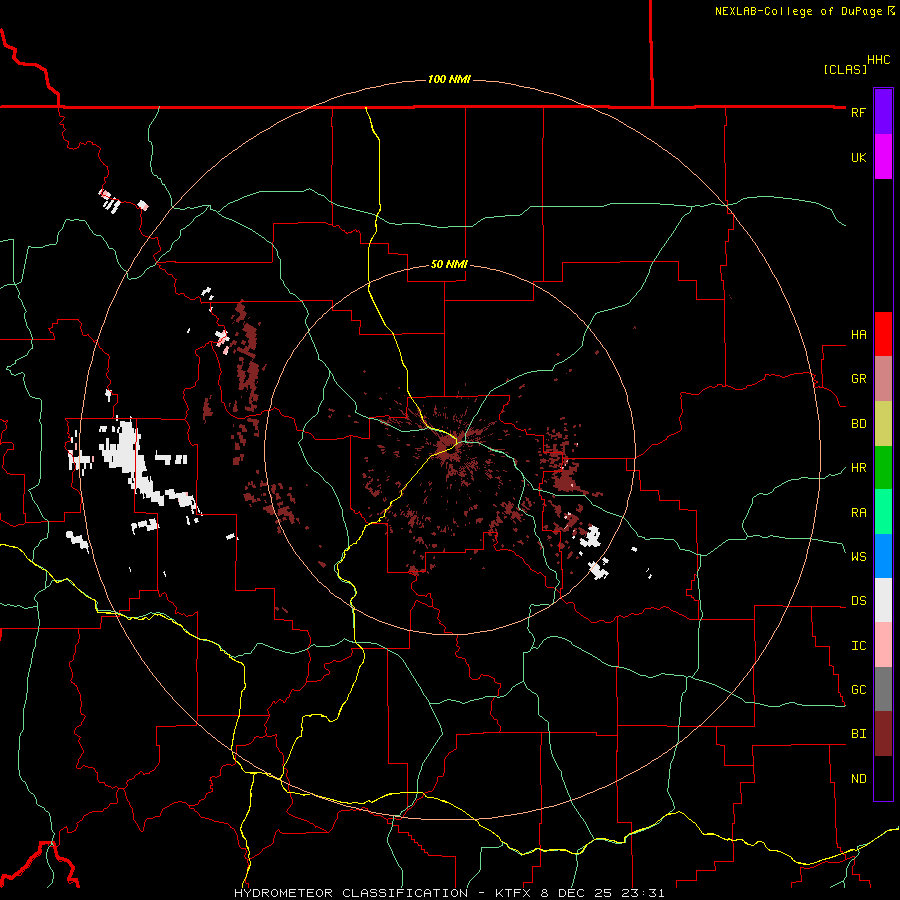Click the GR salmon legend swatch
The image size is (900, 900).
tap(883, 379)
